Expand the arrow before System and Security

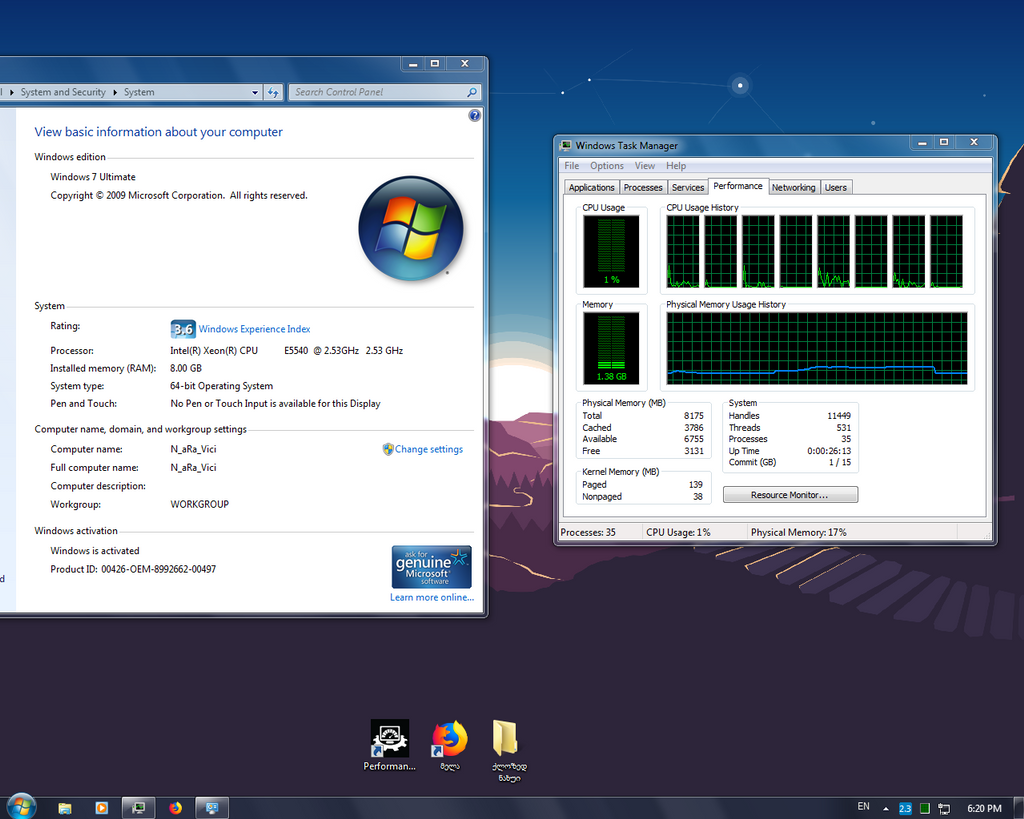pos(12,92)
